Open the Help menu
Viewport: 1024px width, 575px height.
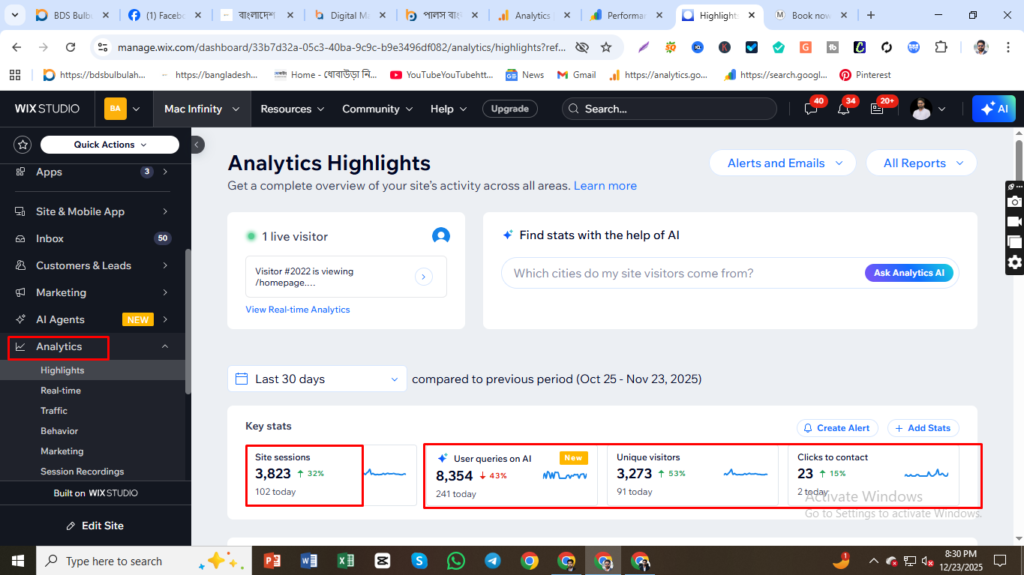point(448,109)
